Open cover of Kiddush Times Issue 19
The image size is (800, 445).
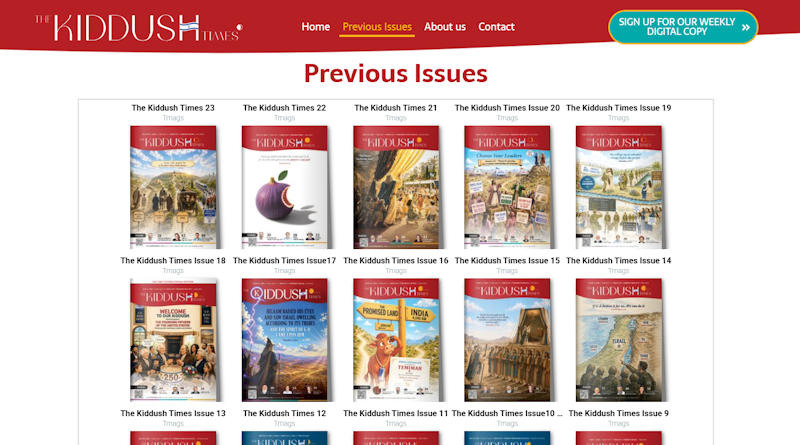pos(619,187)
